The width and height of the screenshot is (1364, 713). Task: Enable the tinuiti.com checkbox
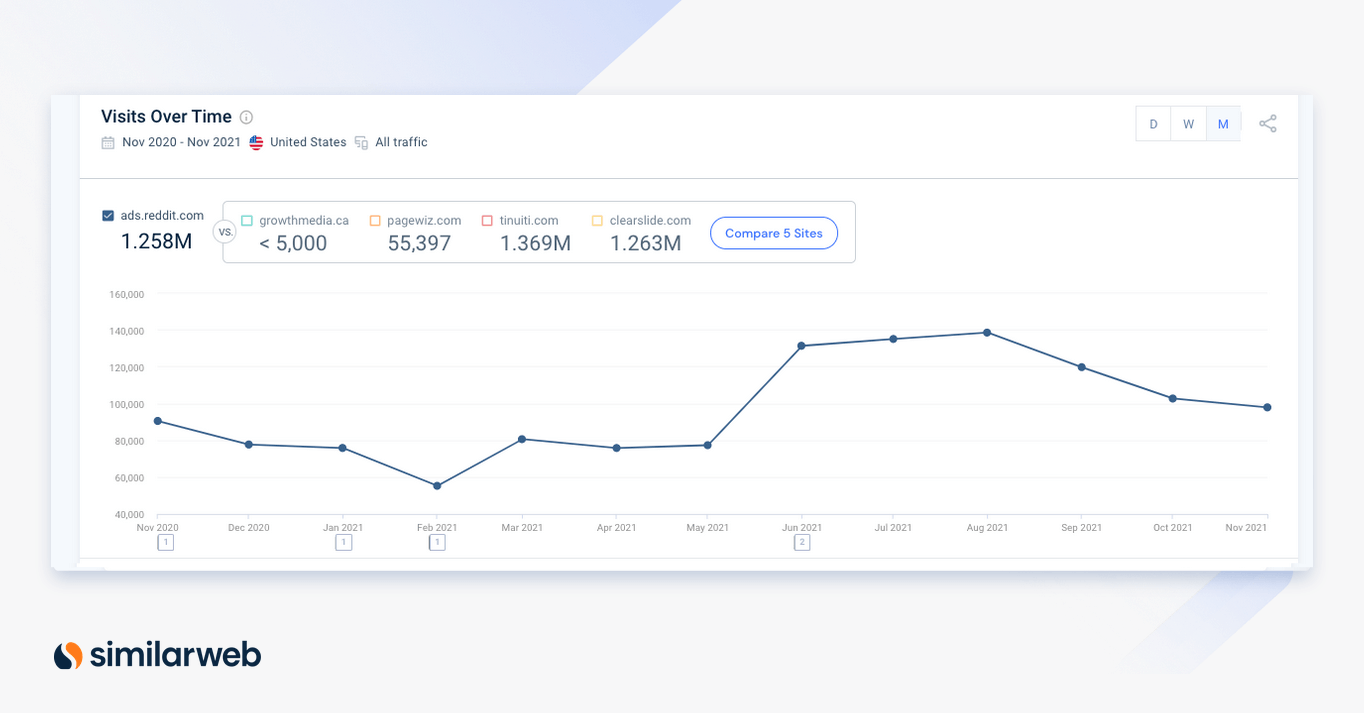[487, 220]
